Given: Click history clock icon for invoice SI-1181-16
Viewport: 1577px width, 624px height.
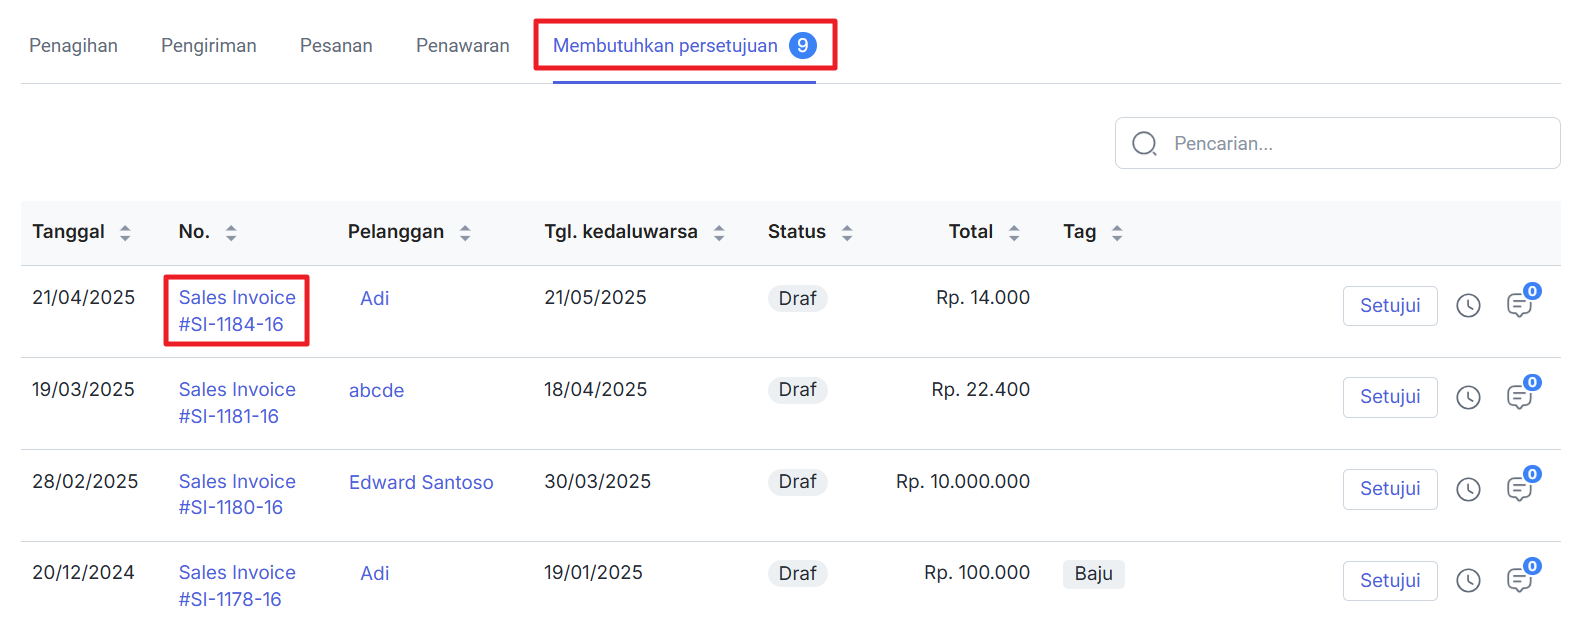Looking at the screenshot, I should (1468, 398).
